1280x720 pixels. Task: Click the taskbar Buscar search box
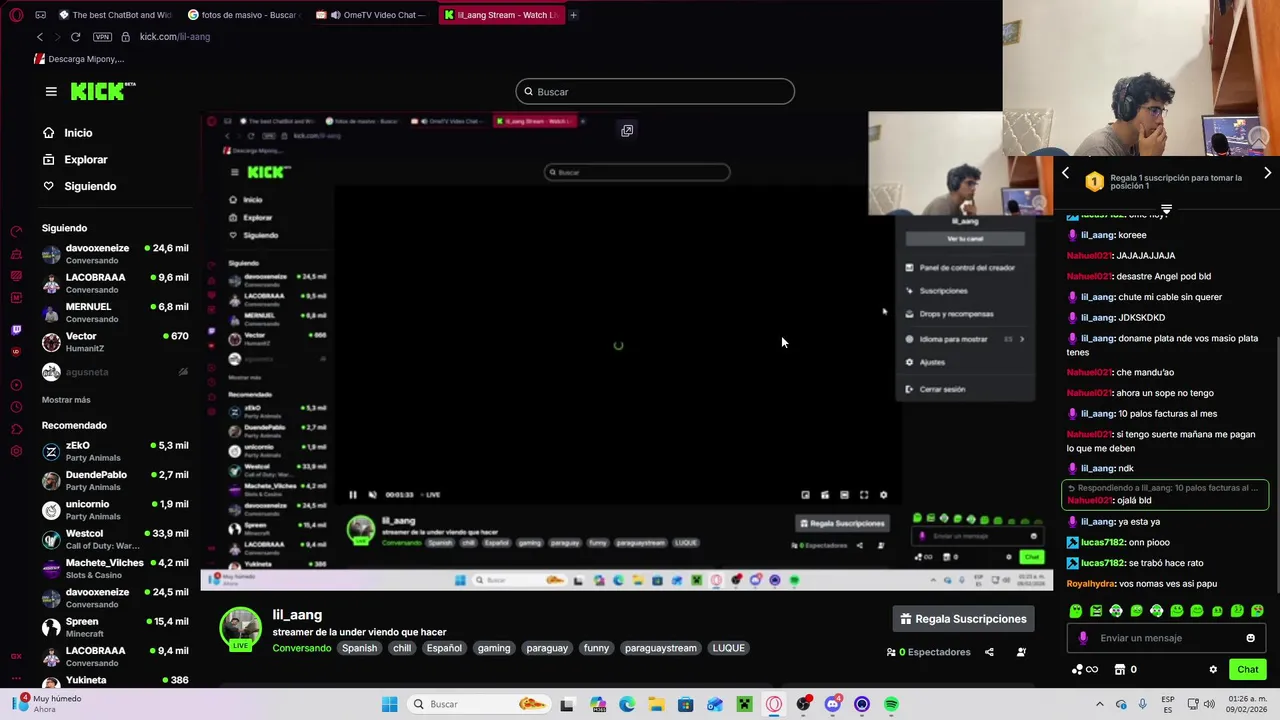(x=478, y=704)
